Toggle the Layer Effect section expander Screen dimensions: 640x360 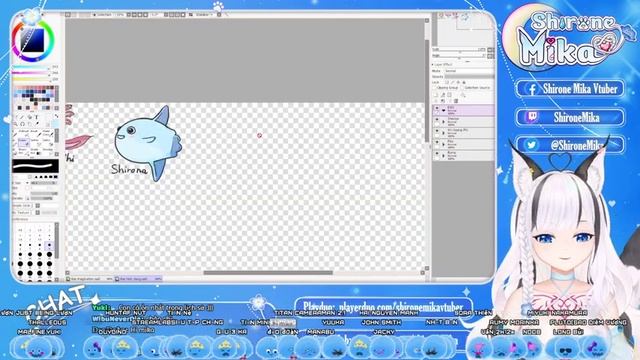[433, 64]
